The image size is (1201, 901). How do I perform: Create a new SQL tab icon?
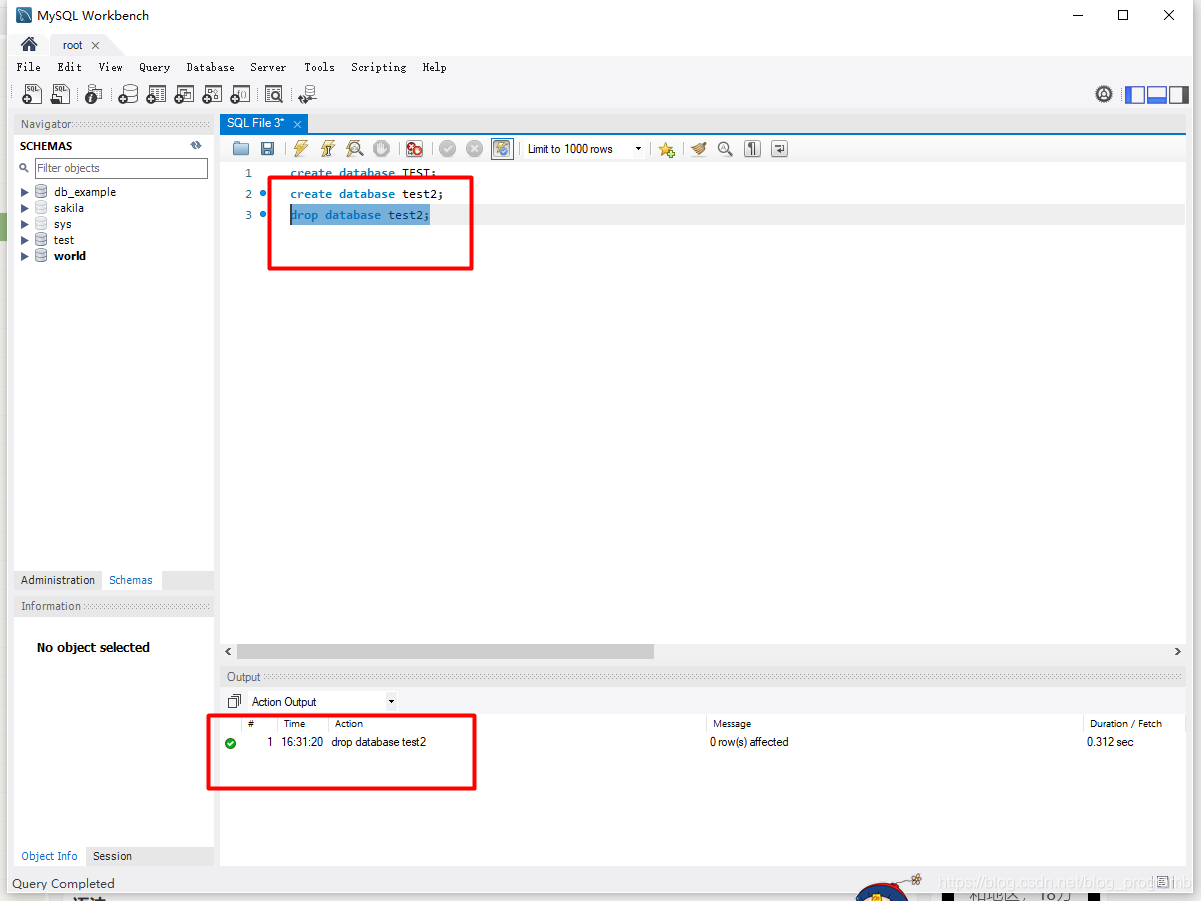(32, 94)
